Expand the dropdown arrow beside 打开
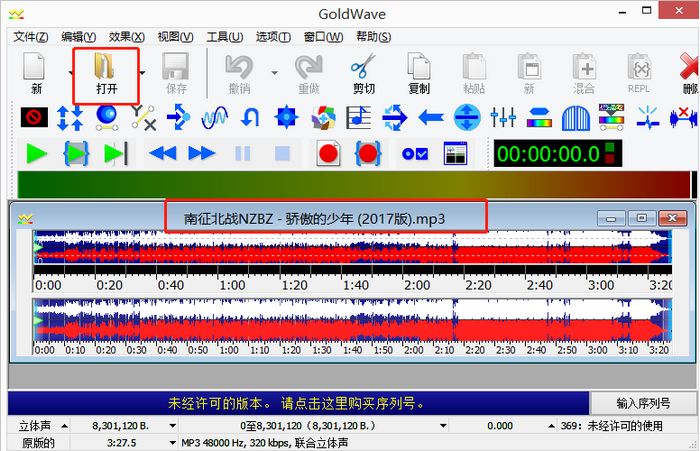Screen dimensions: 700x451 pyautogui.click(x=143, y=72)
